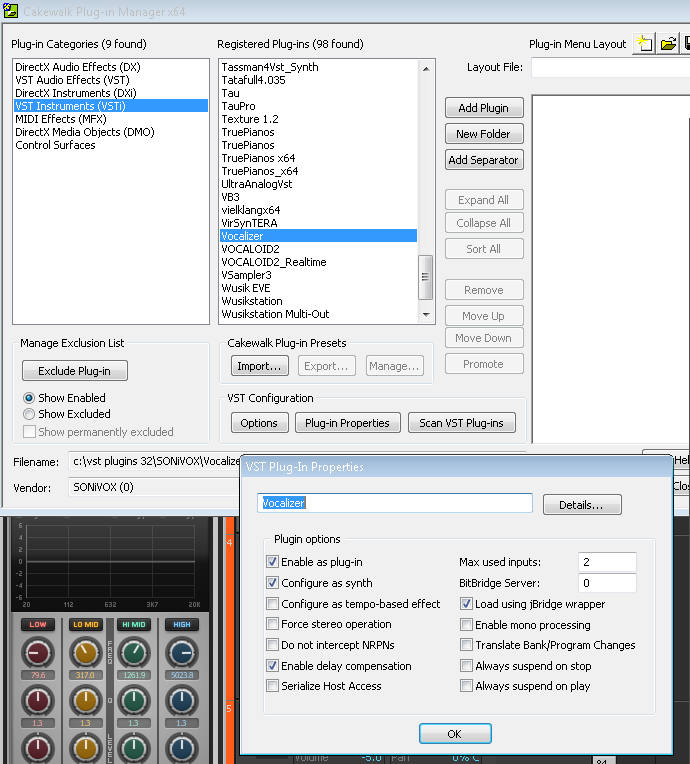This screenshot has height=764, width=690.
Task: Click the new layout file icon
Action: [x=644, y=44]
